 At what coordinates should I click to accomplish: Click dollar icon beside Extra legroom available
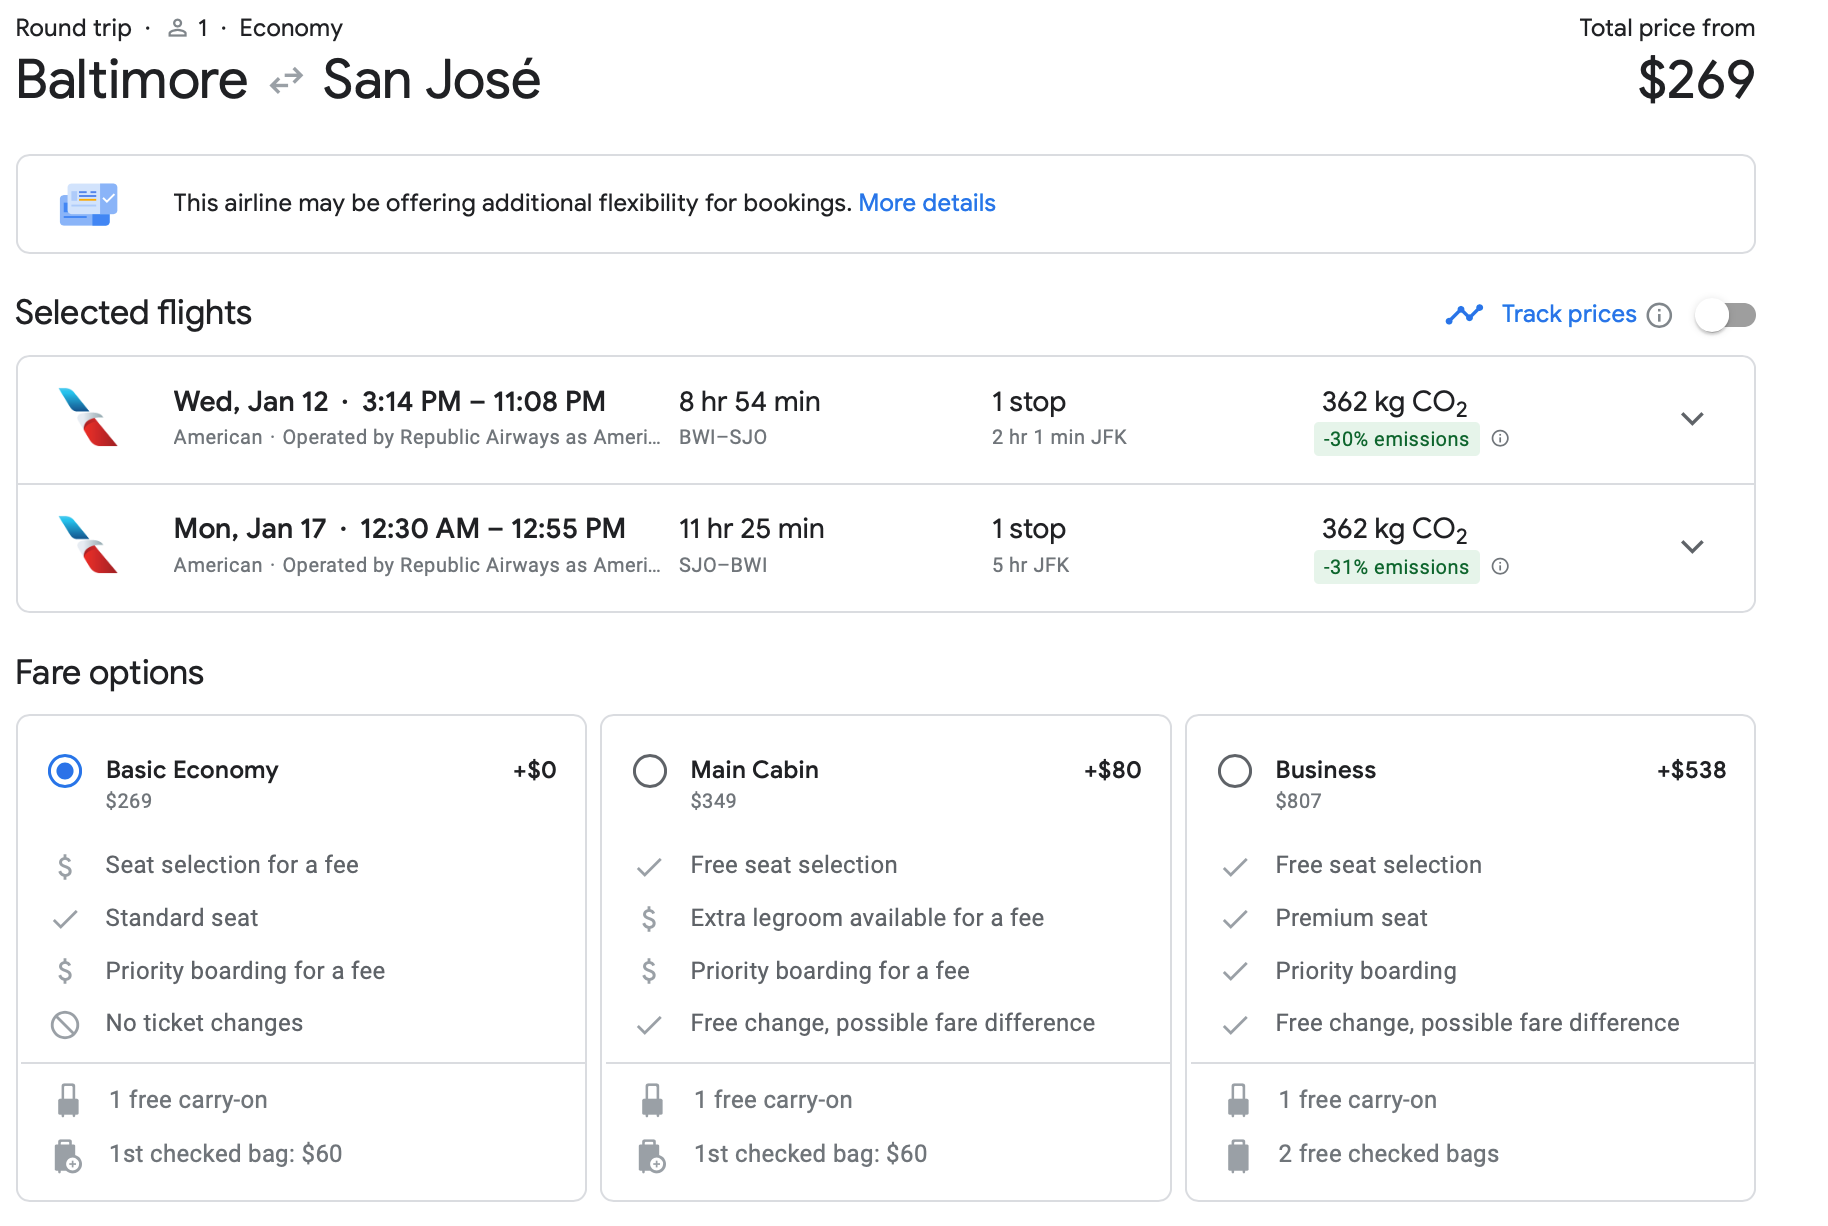pos(649,919)
